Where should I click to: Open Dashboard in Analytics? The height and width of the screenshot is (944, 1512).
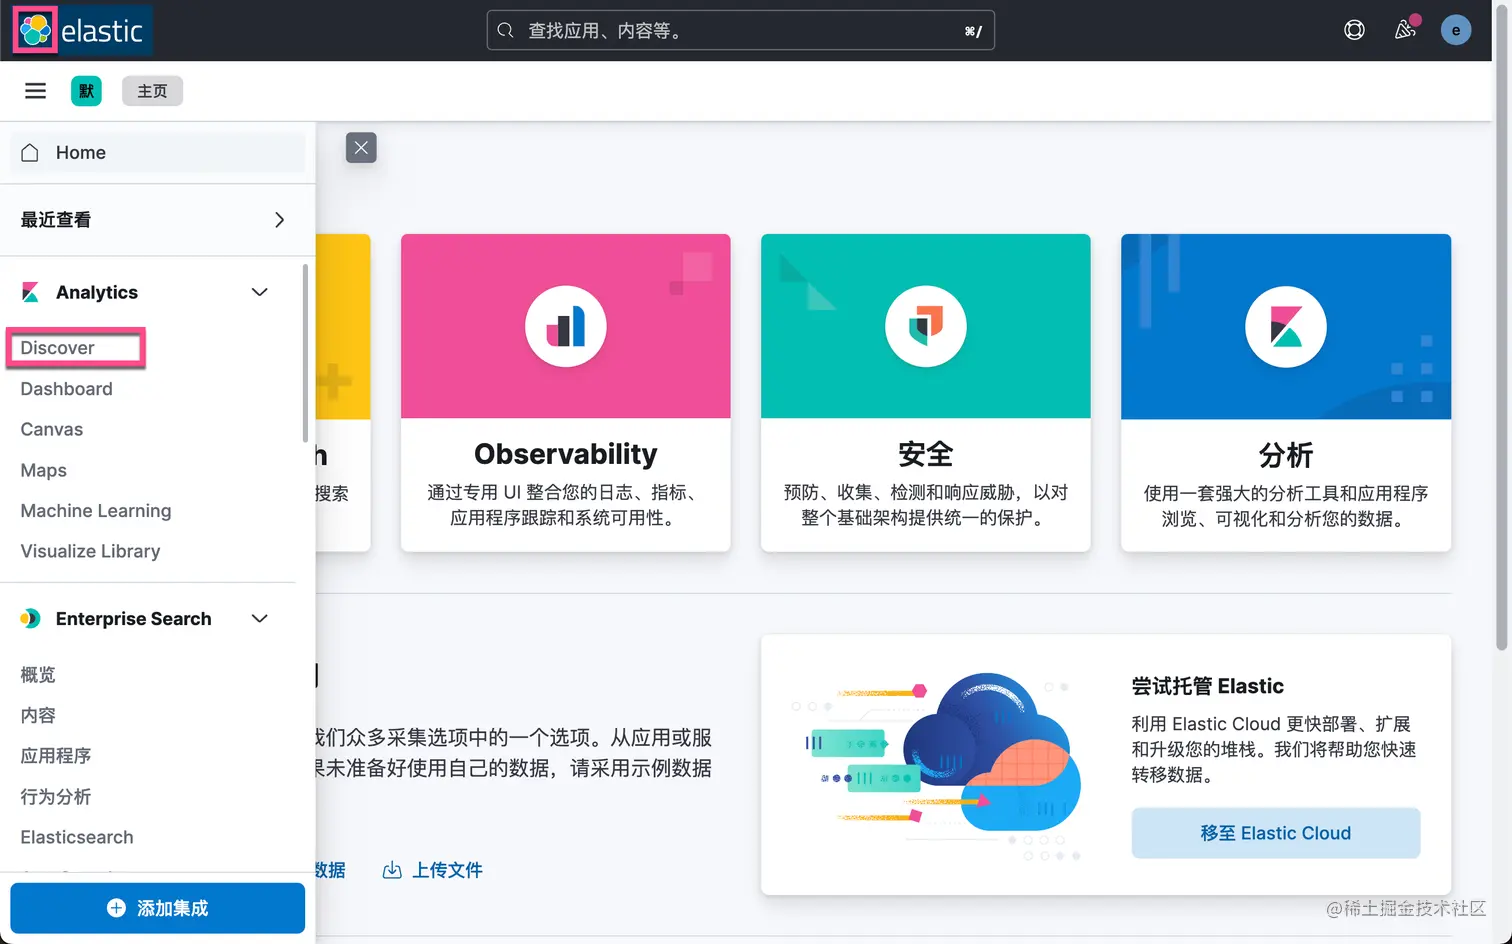point(66,389)
